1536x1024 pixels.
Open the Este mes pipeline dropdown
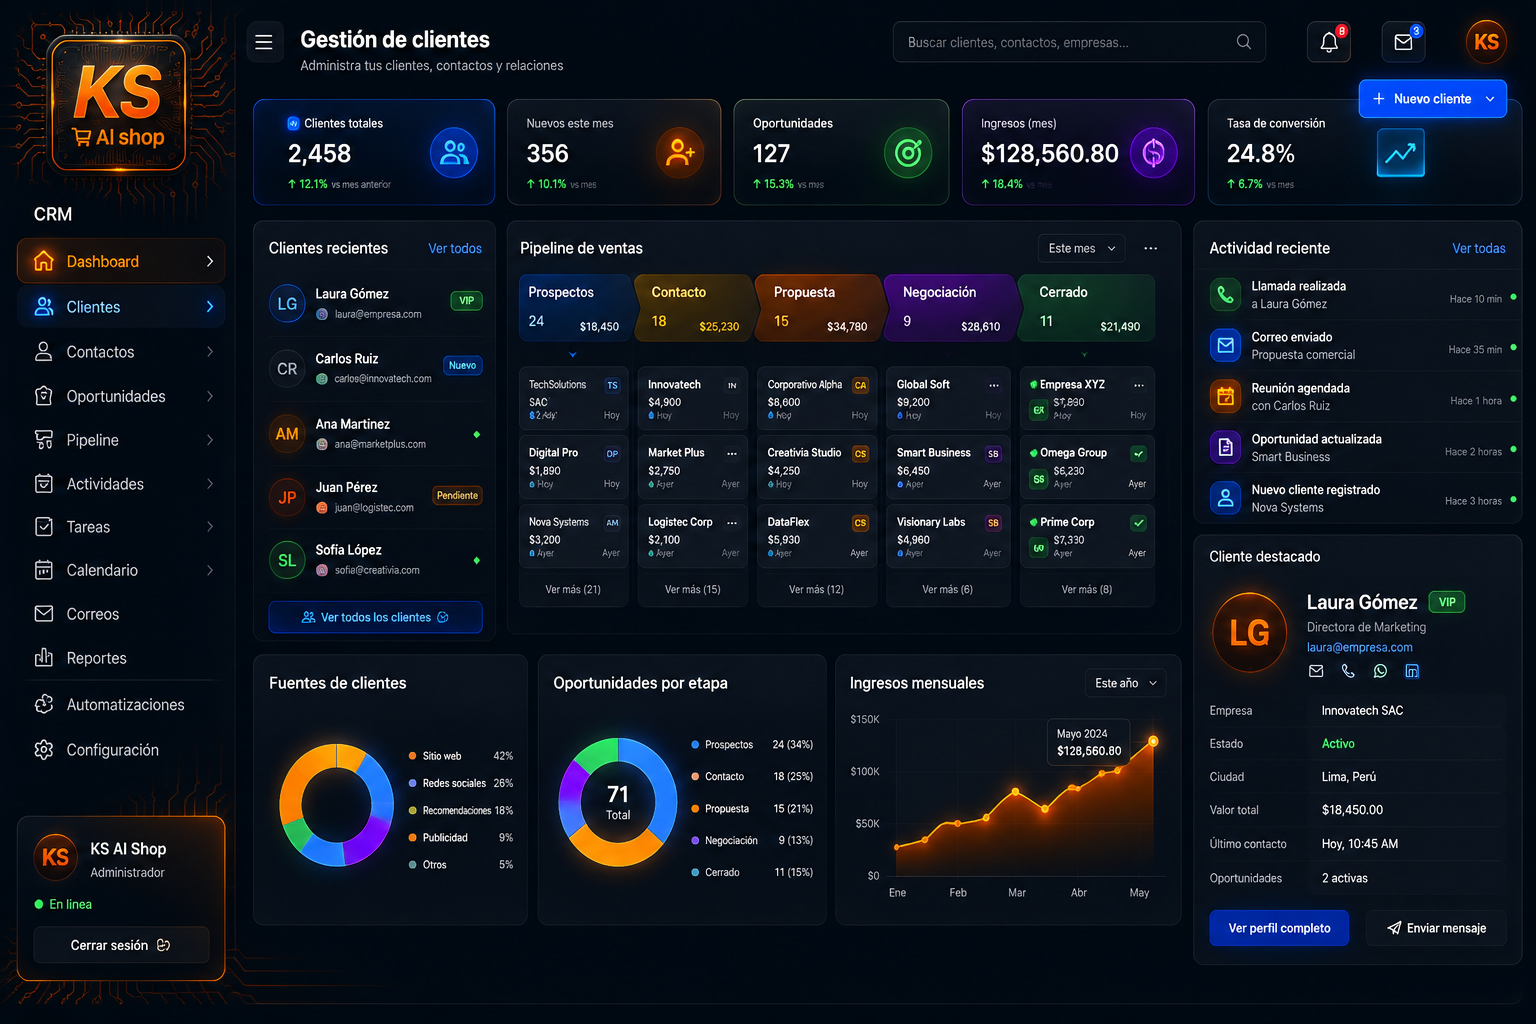1082,248
